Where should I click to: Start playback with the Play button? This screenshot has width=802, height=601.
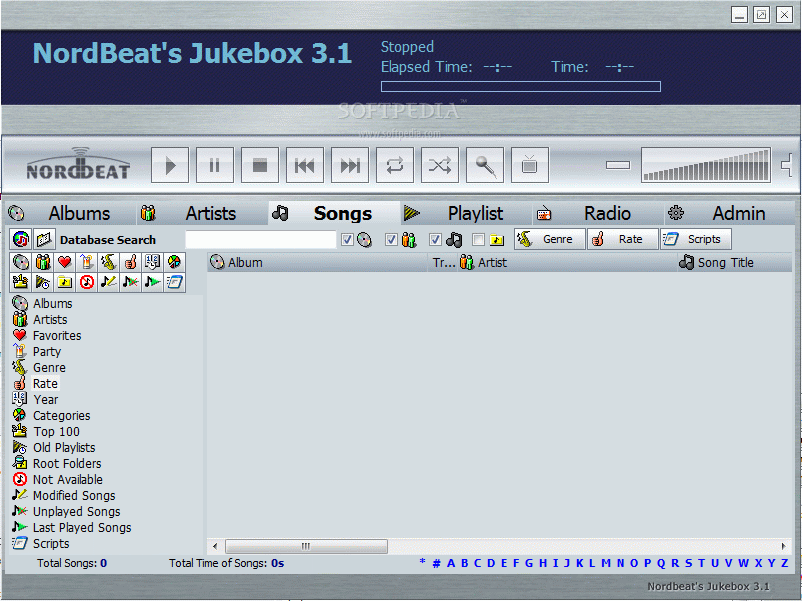click(170, 165)
